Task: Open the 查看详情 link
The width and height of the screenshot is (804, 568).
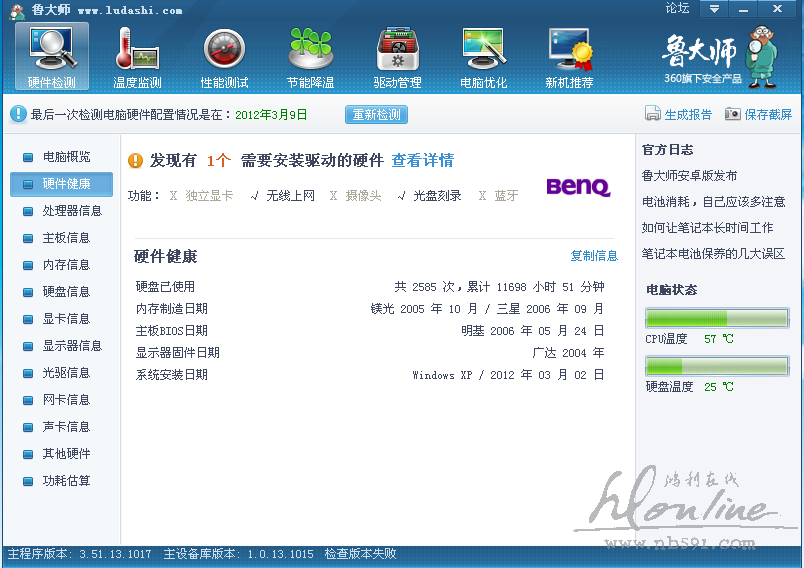Action: (x=422, y=160)
